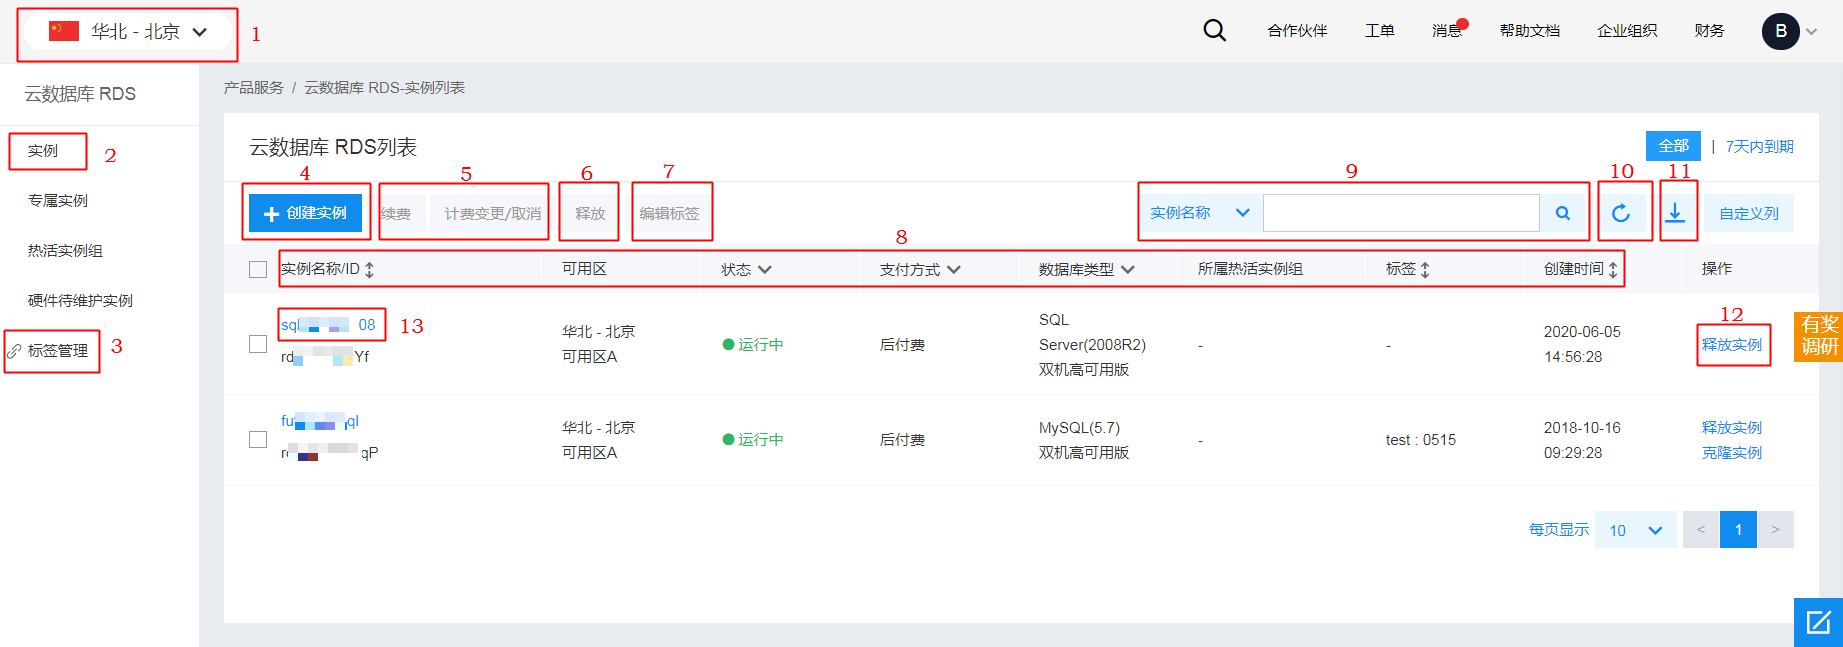Open 消息 notifications with red dot
The height and width of the screenshot is (647, 1843).
click(1449, 30)
